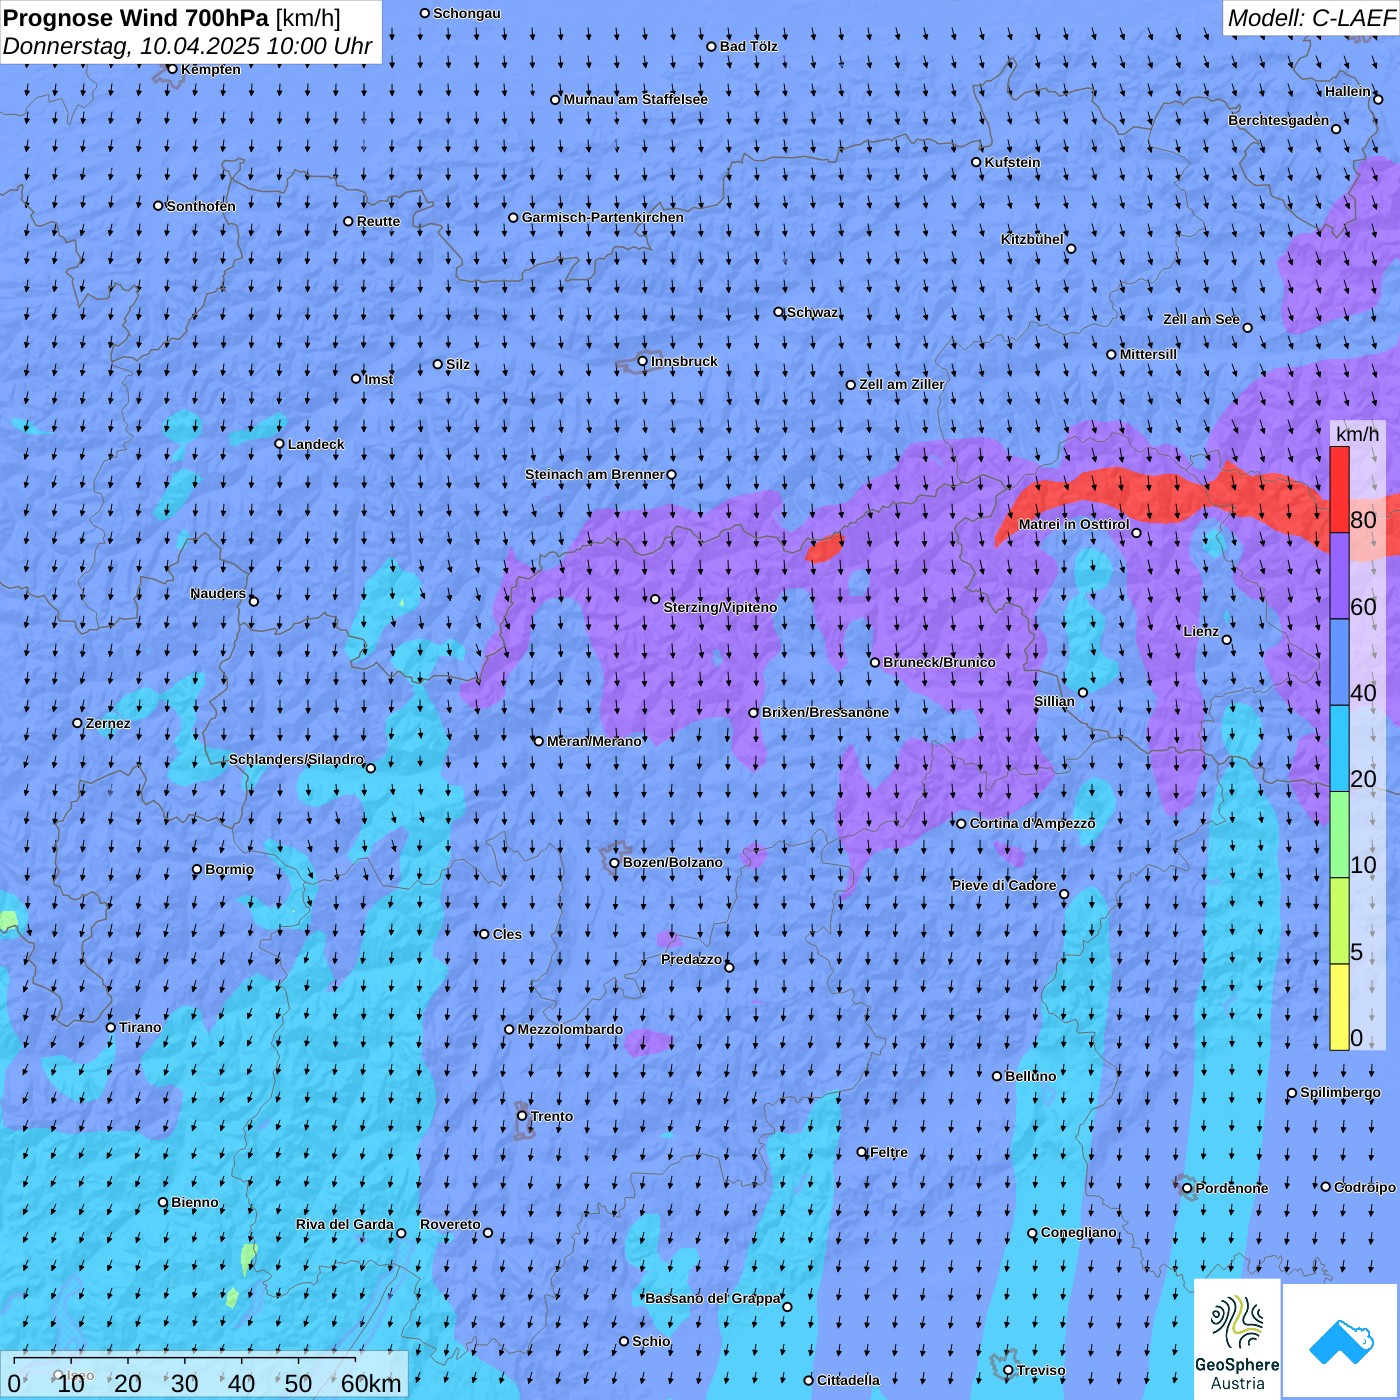Click the Sonthofen label
Screen dimensions: 1400x1400
[x=201, y=206]
